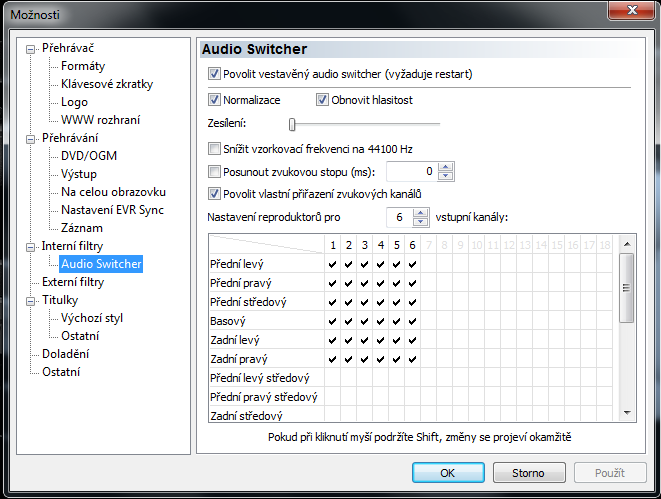
Task: Increase the input channels count spinner
Action: [x=421, y=213]
